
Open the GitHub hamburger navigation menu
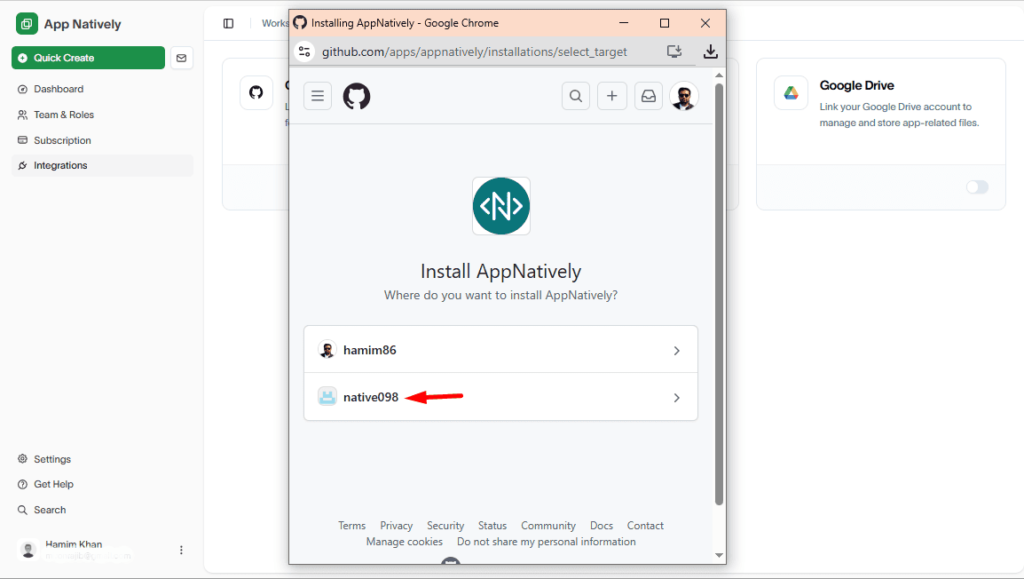click(x=317, y=96)
